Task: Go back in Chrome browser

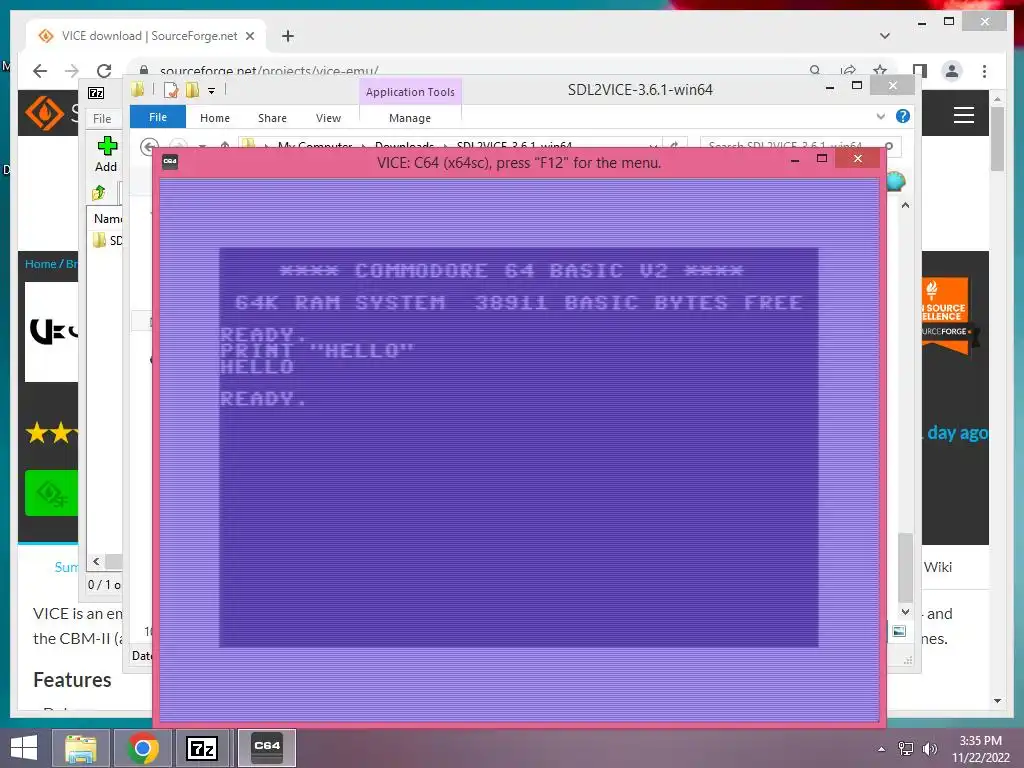Action: pyautogui.click(x=40, y=71)
